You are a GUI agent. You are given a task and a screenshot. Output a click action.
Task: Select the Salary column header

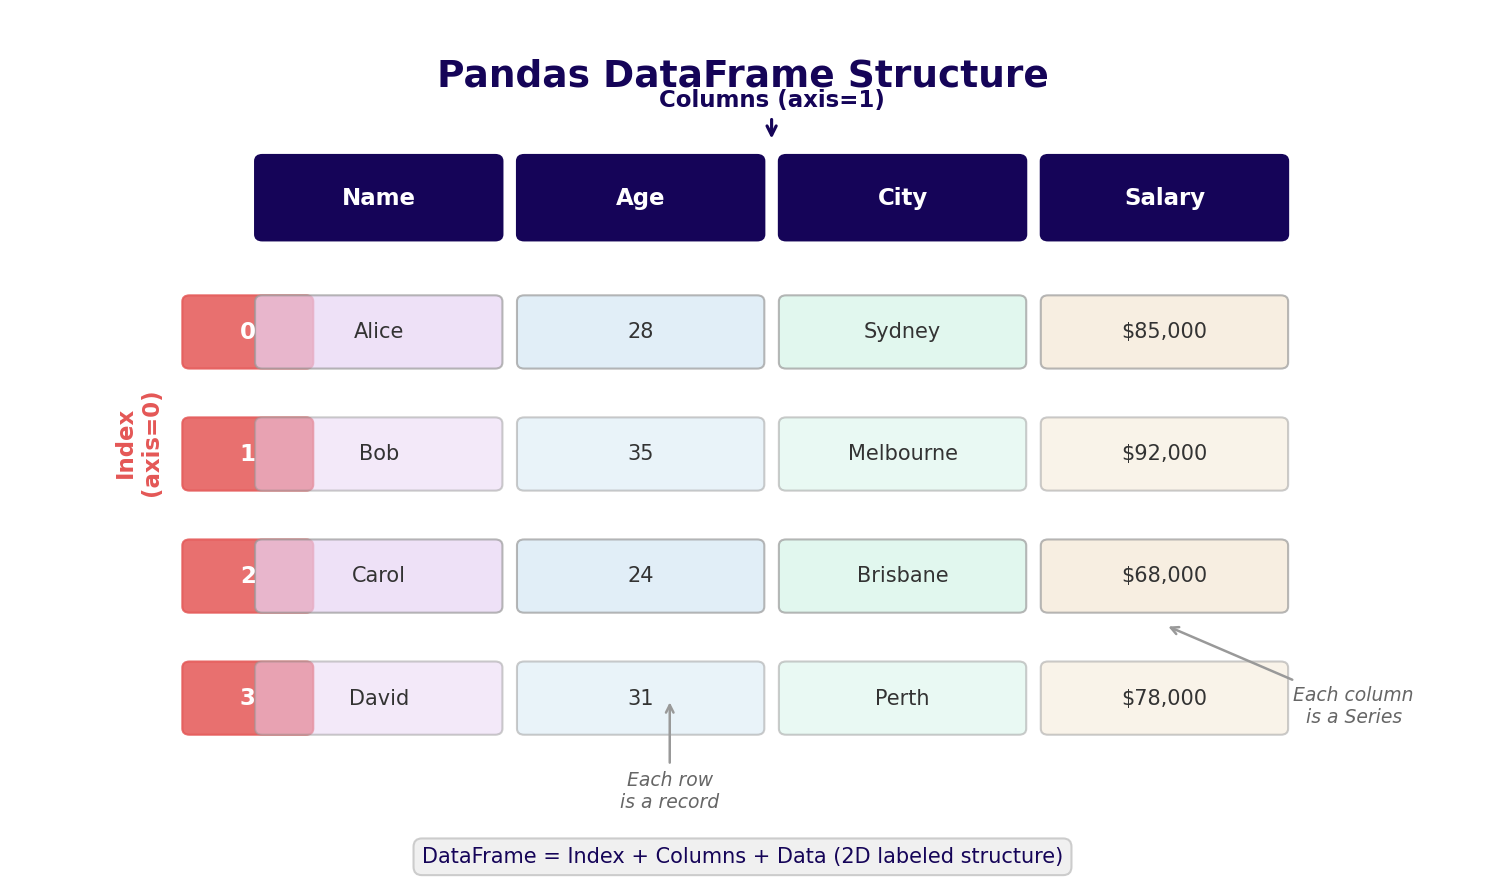point(1164,198)
